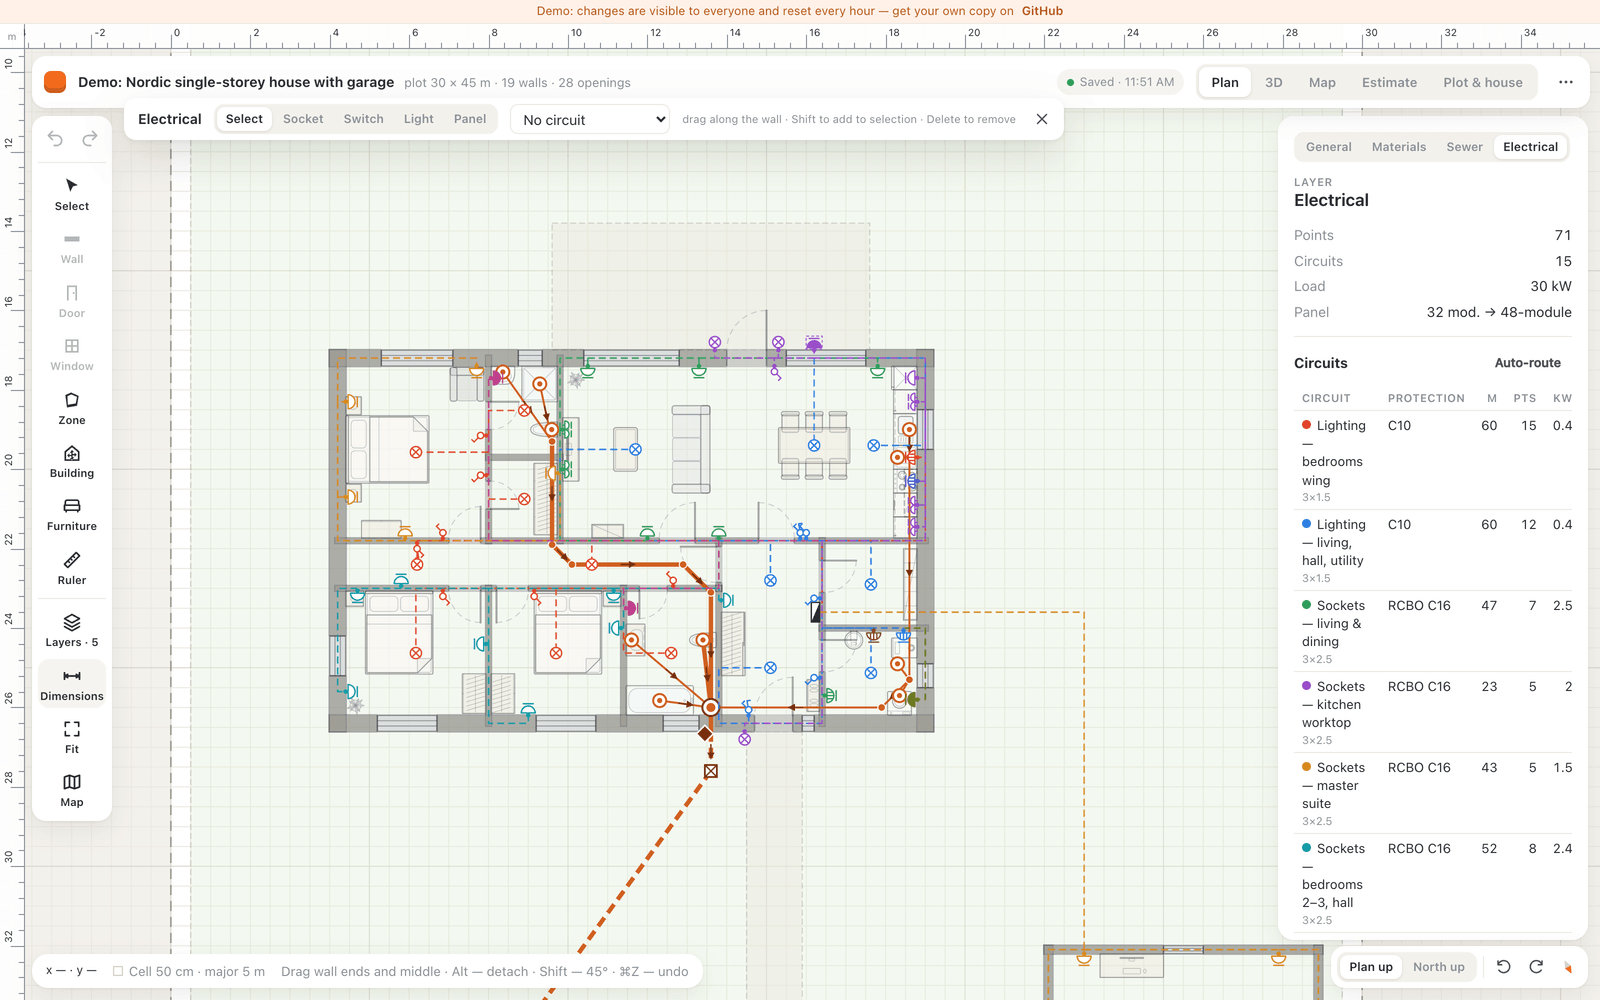Screen dimensions: 1600x1000
Task: Switch orientation to North up
Action: (x=1438, y=967)
